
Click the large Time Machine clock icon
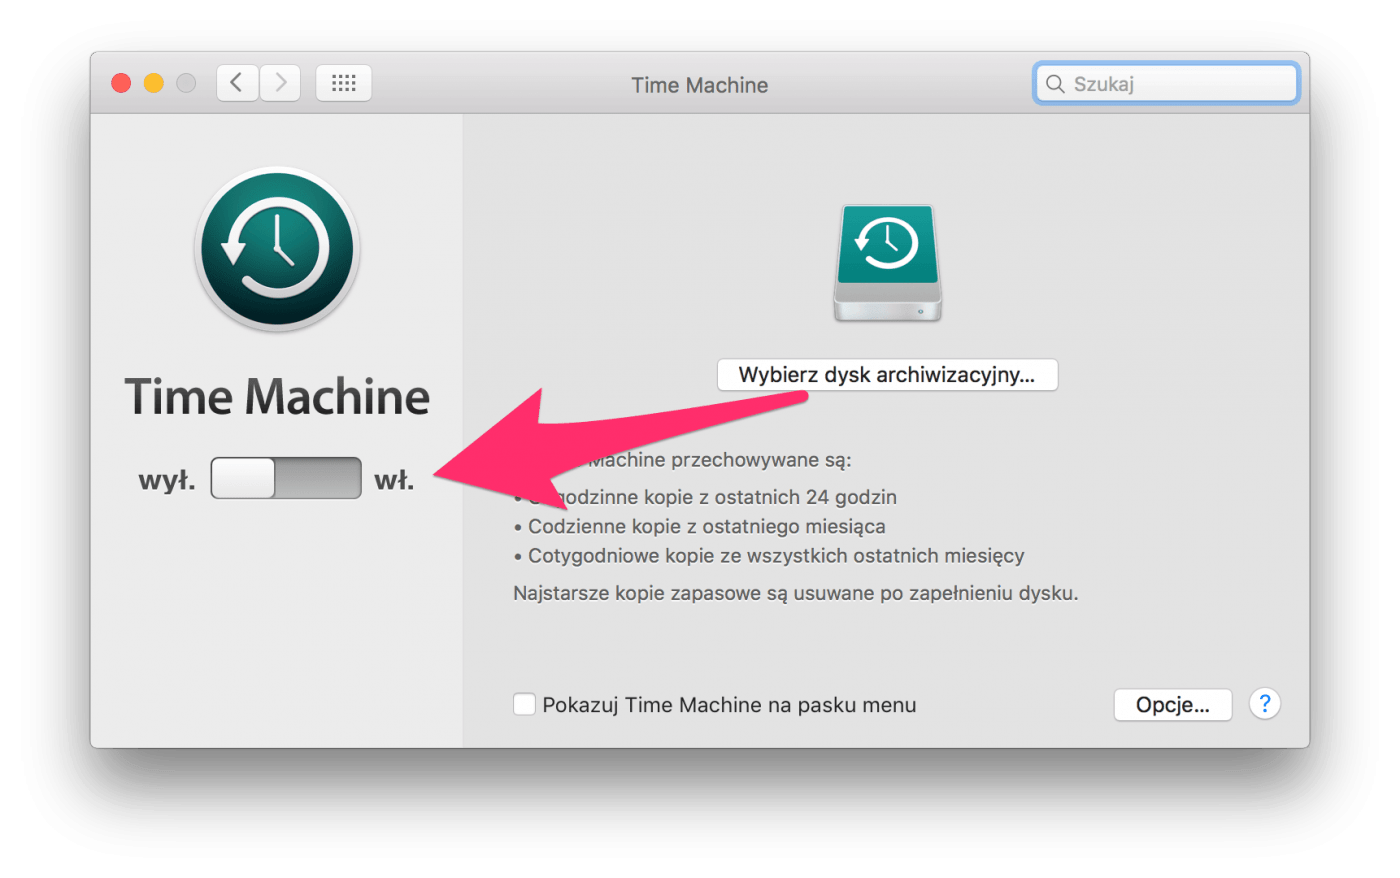[277, 249]
